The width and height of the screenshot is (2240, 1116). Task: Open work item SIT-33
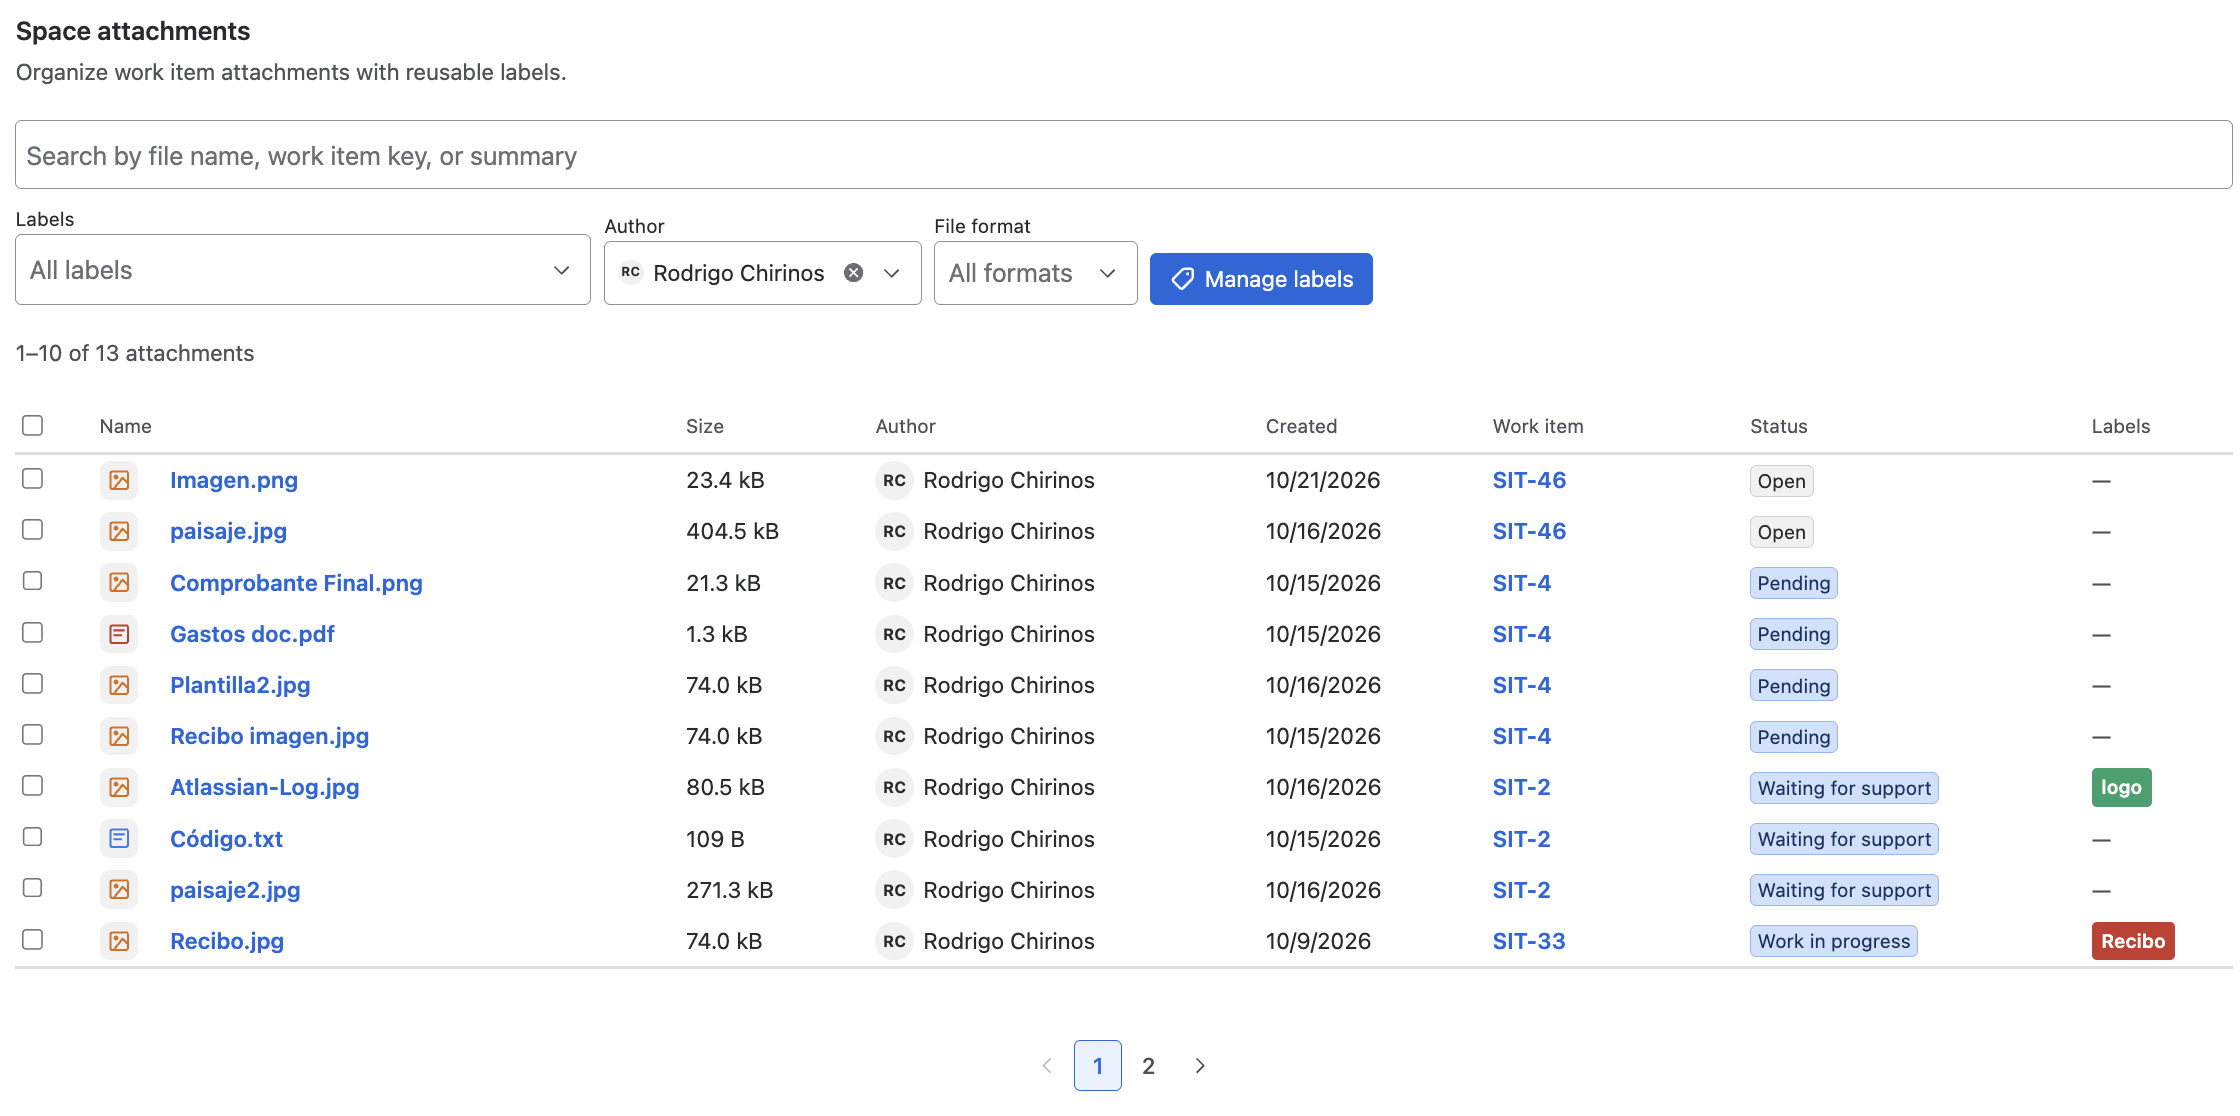[x=1529, y=941]
